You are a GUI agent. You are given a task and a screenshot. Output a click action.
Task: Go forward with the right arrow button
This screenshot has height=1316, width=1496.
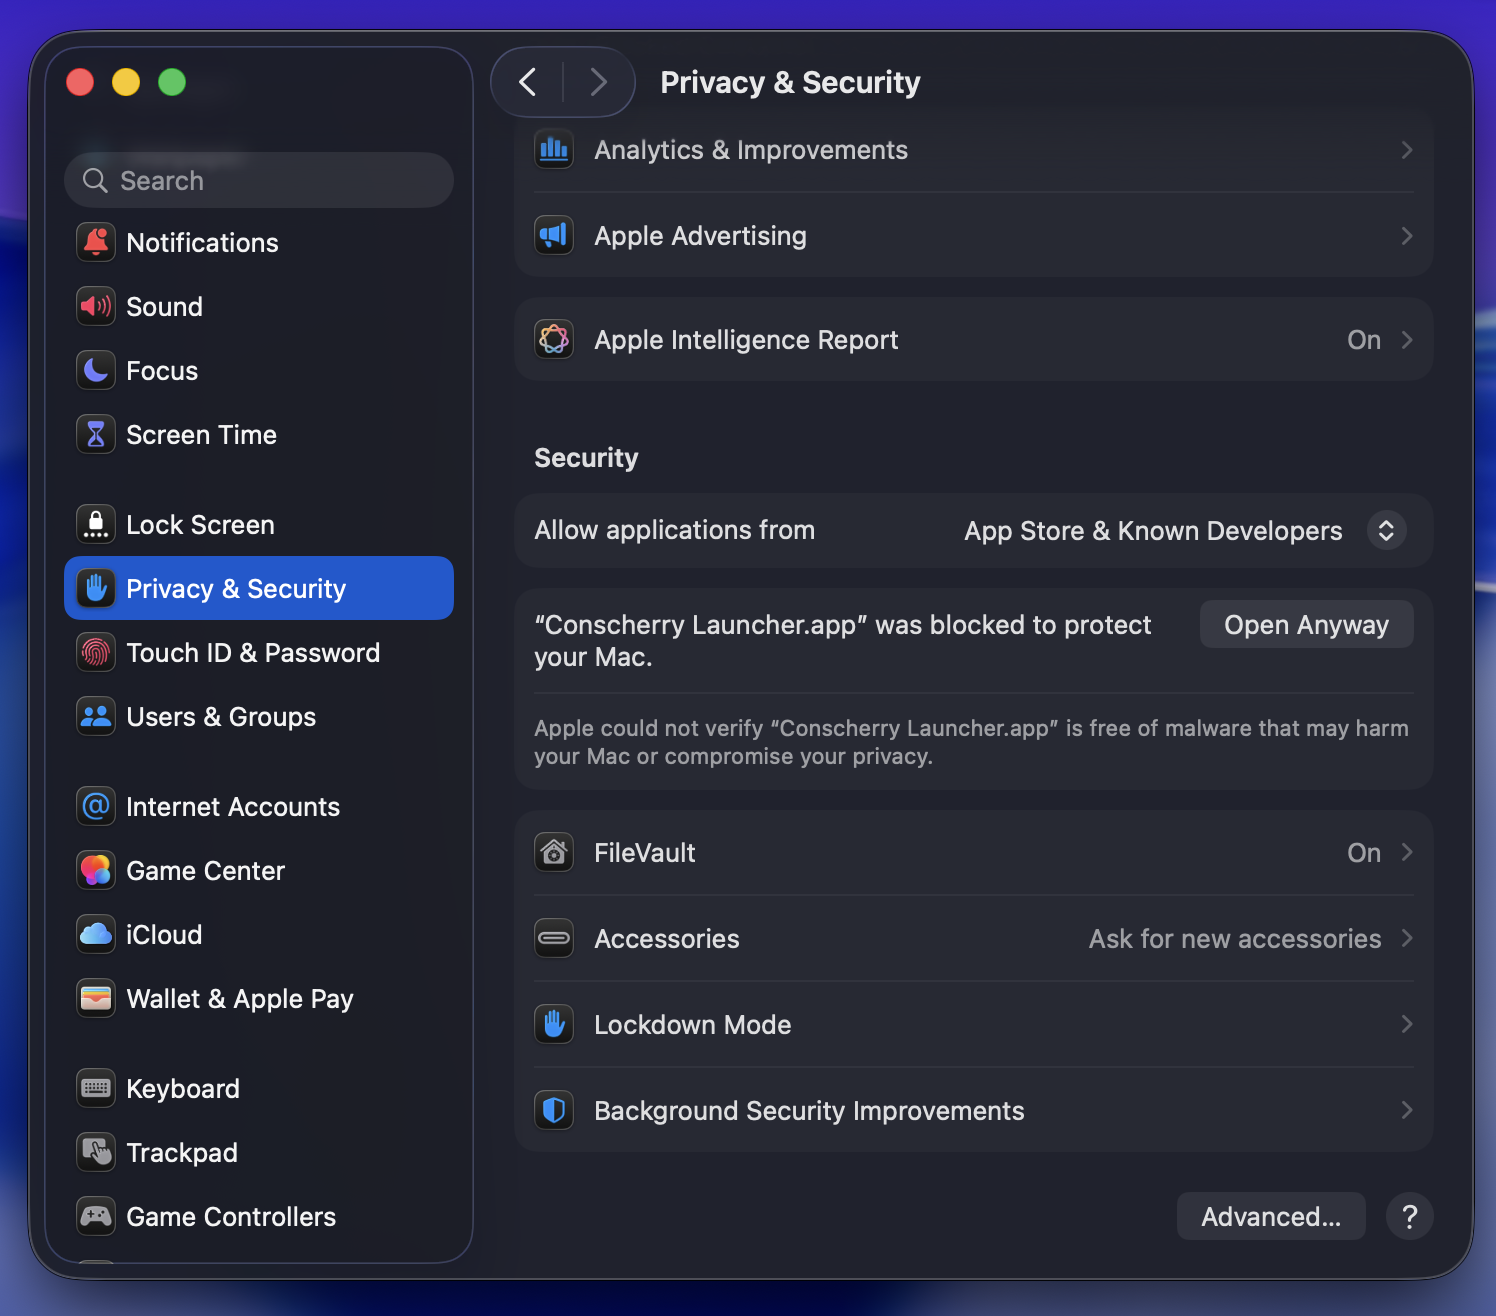pos(598,82)
